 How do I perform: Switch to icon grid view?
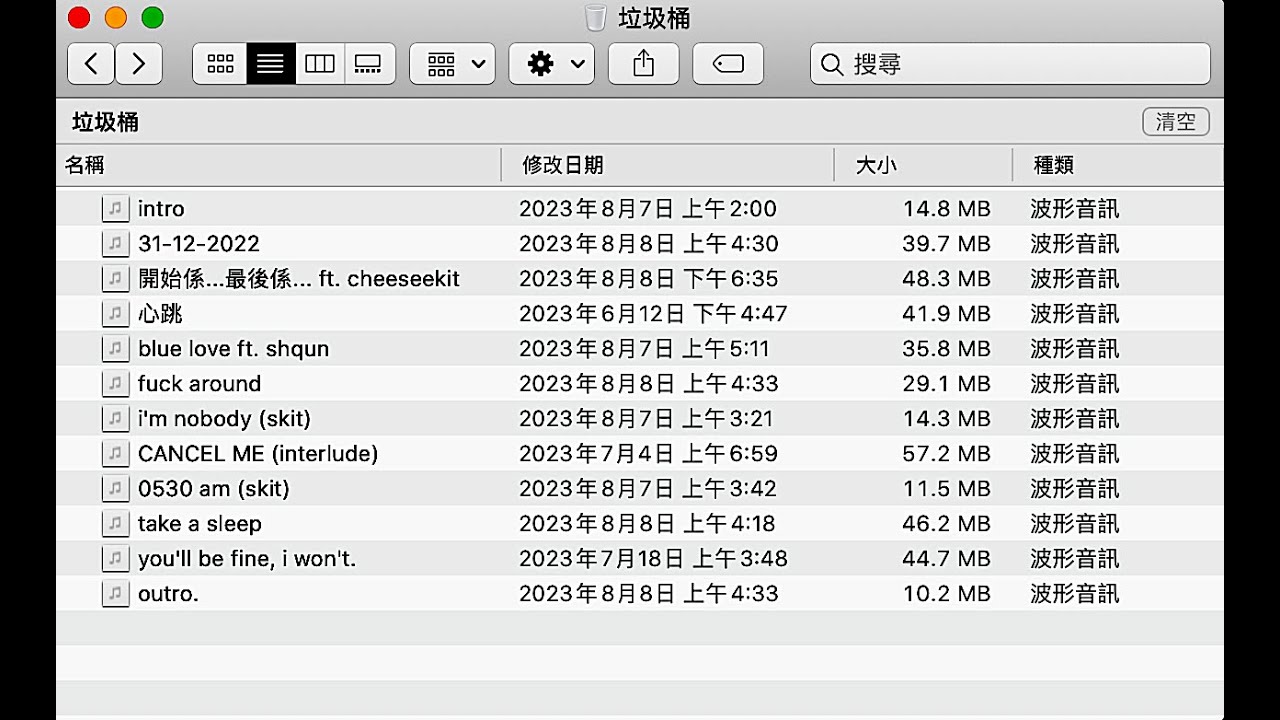click(x=220, y=64)
